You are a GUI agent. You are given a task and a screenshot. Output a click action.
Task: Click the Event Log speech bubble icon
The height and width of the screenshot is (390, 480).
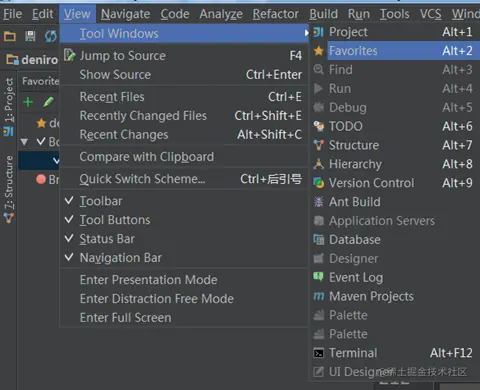pyautogui.click(x=319, y=277)
